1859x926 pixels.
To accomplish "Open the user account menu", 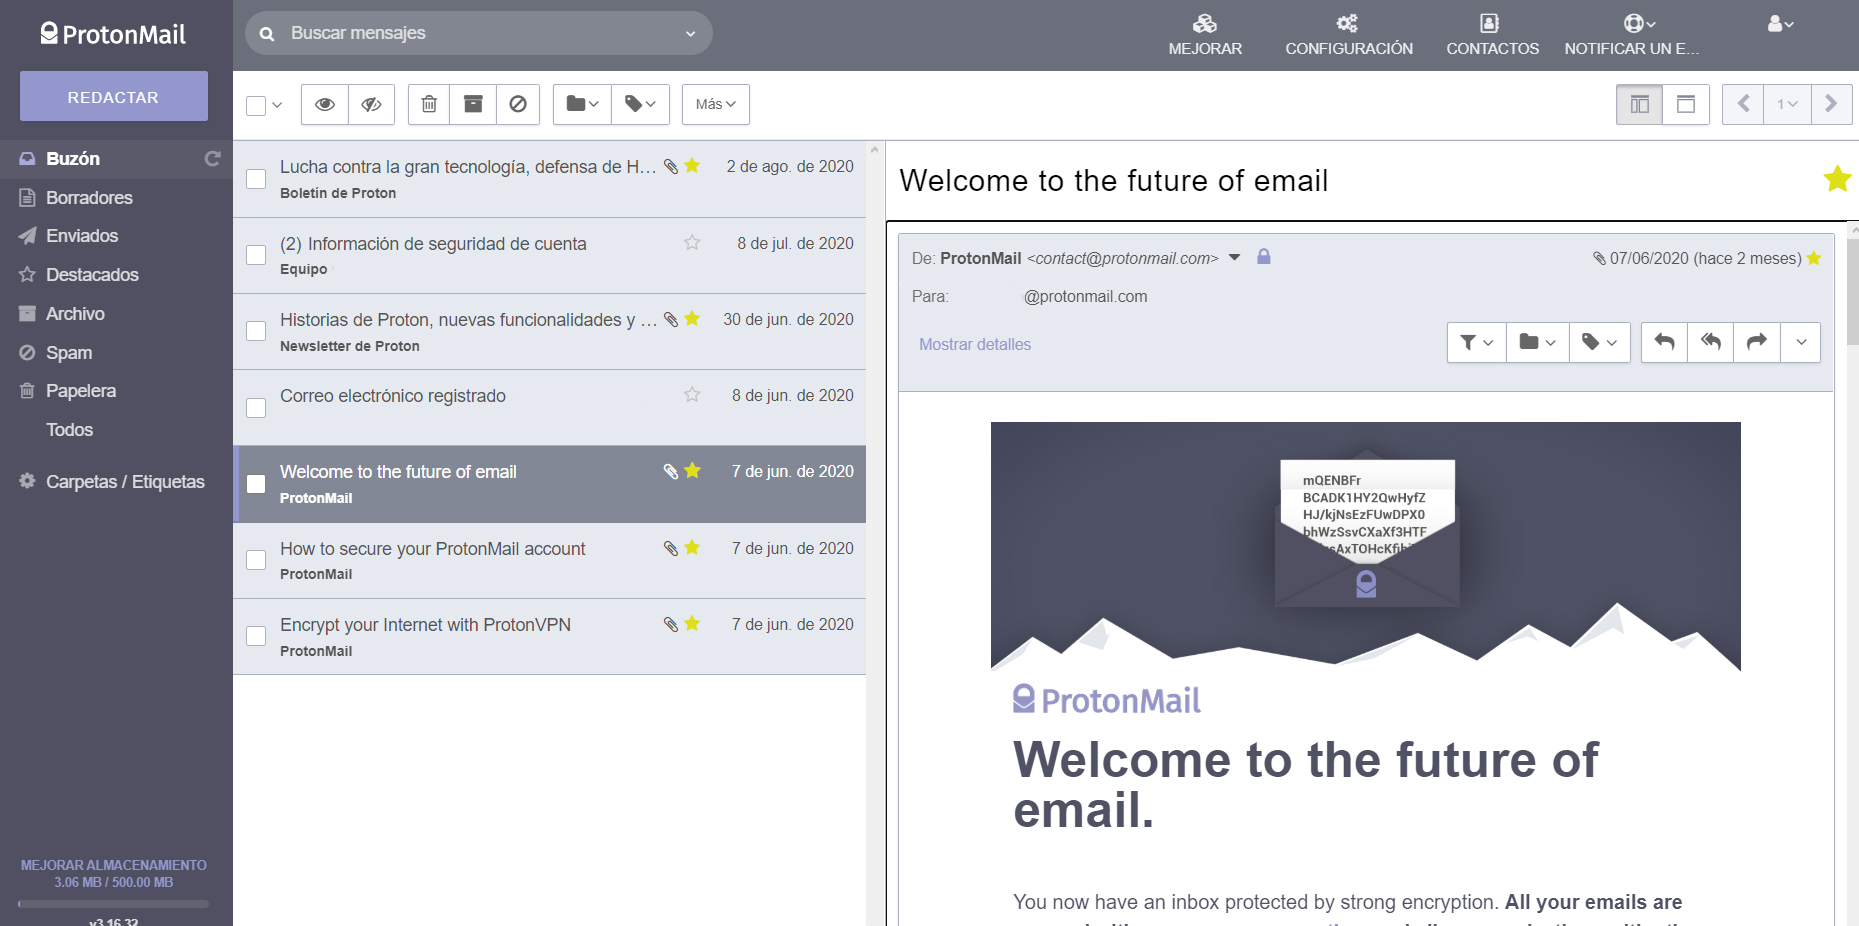I will point(1780,24).
